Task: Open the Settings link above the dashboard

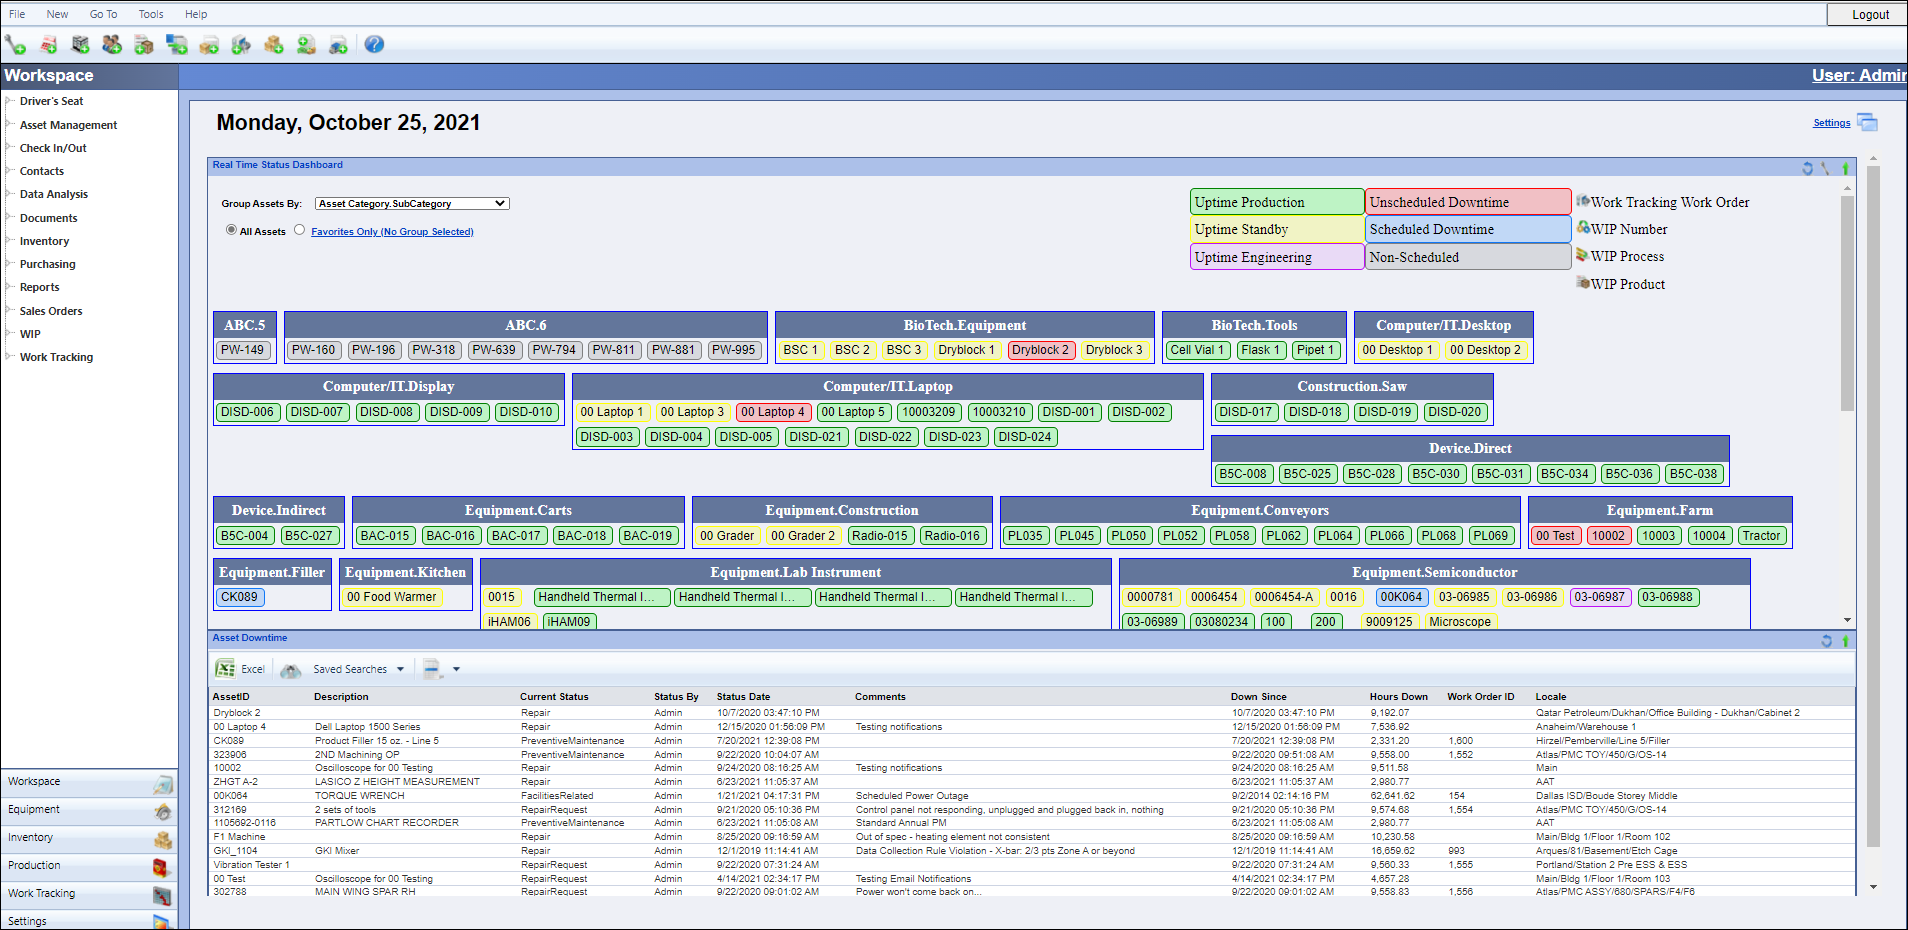Action: pyautogui.click(x=1831, y=122)
